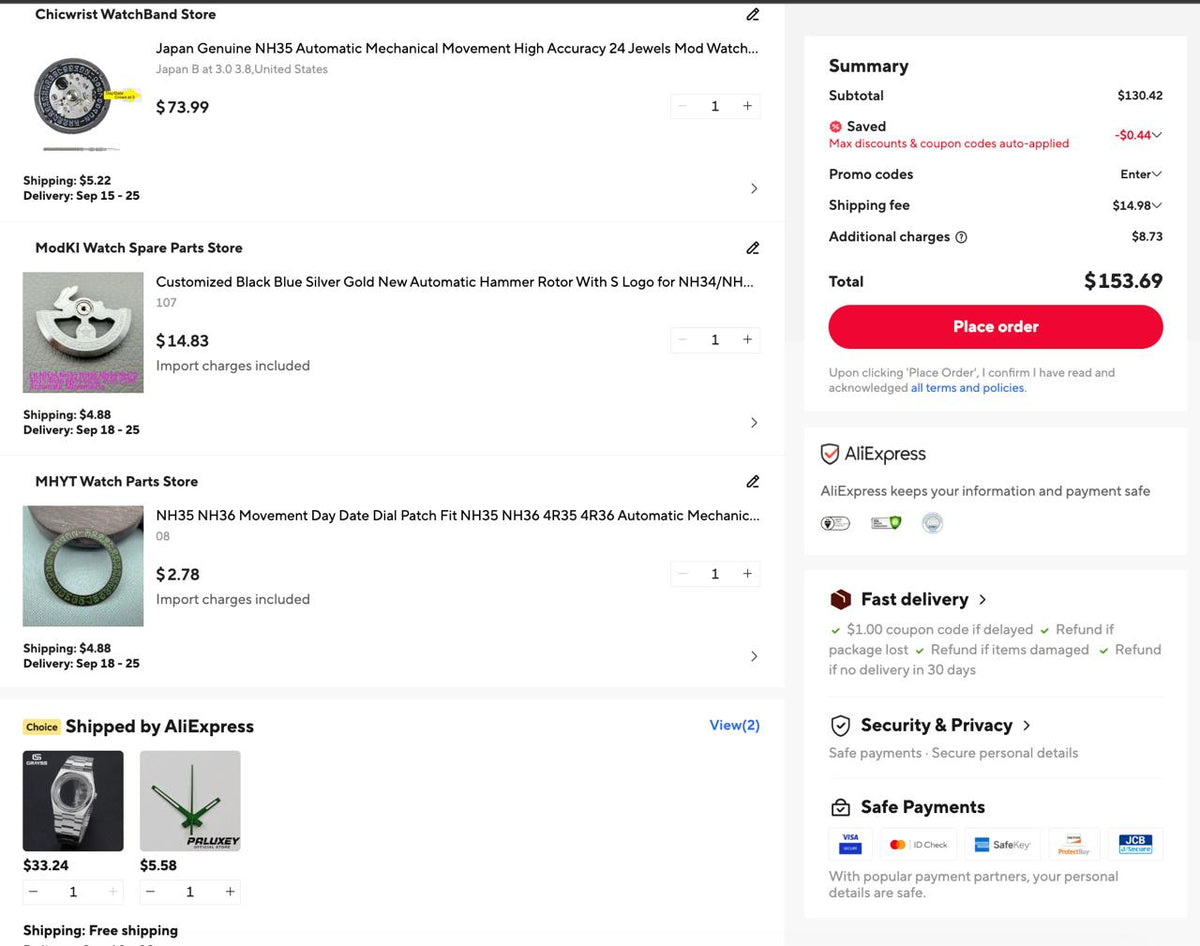The height and width of the screenshot is (946, 1200).
Task: Decrease quantity of the Day Date Dial Patch
Action: point(683,574)
